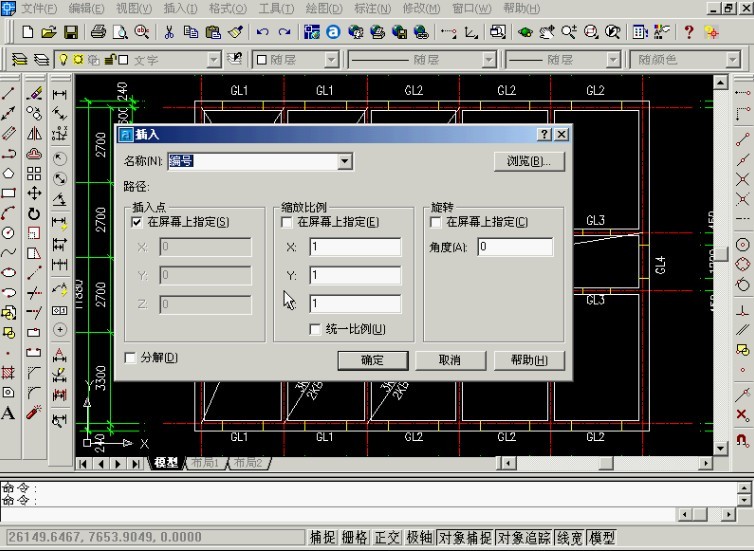The height and width of the screenshot is (551, 754).
Task: Select the Linear Dimension tool icon
Action: point(60,94)
